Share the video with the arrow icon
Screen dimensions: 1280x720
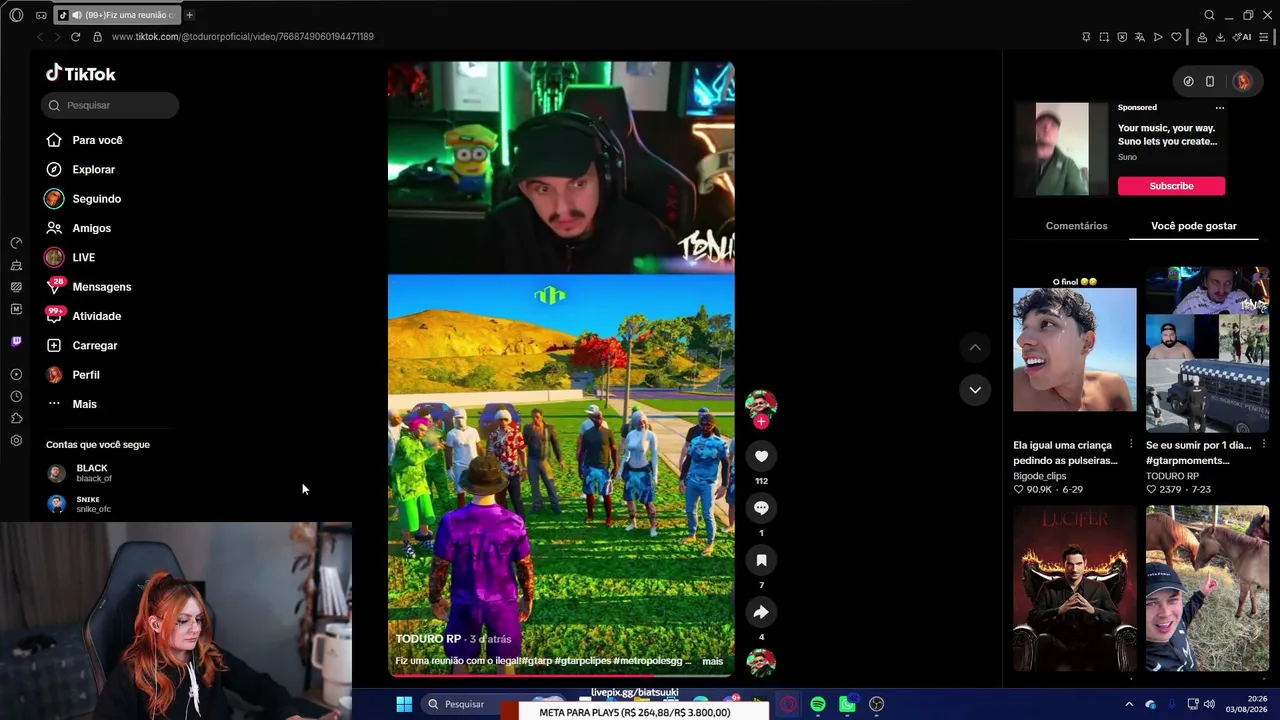(x=761, y=612)
